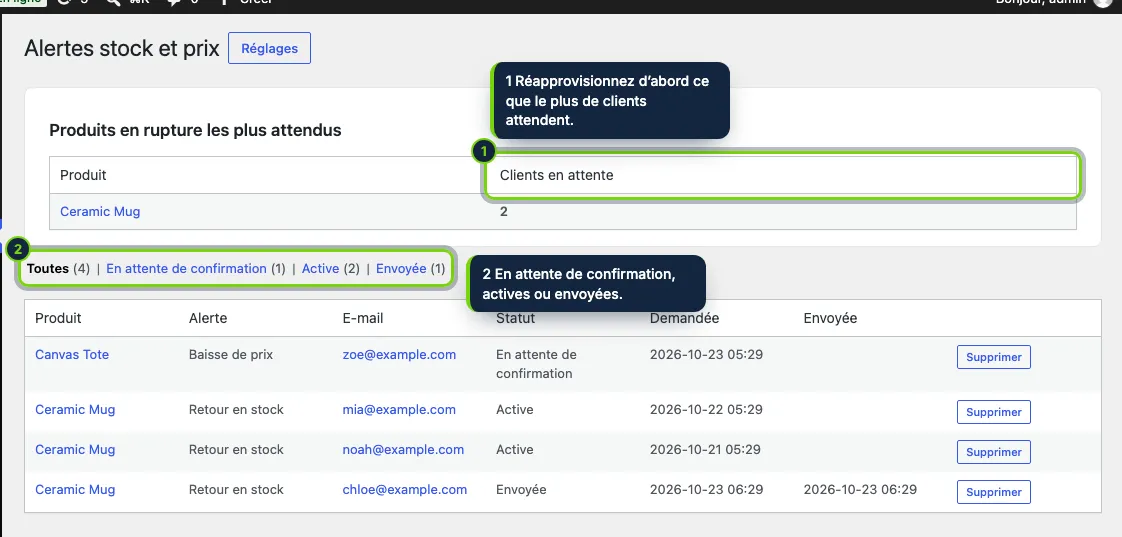This screenshot has height=537, width=1122.
Task: Click the mia@example.com email link
Action: point(399,410)
